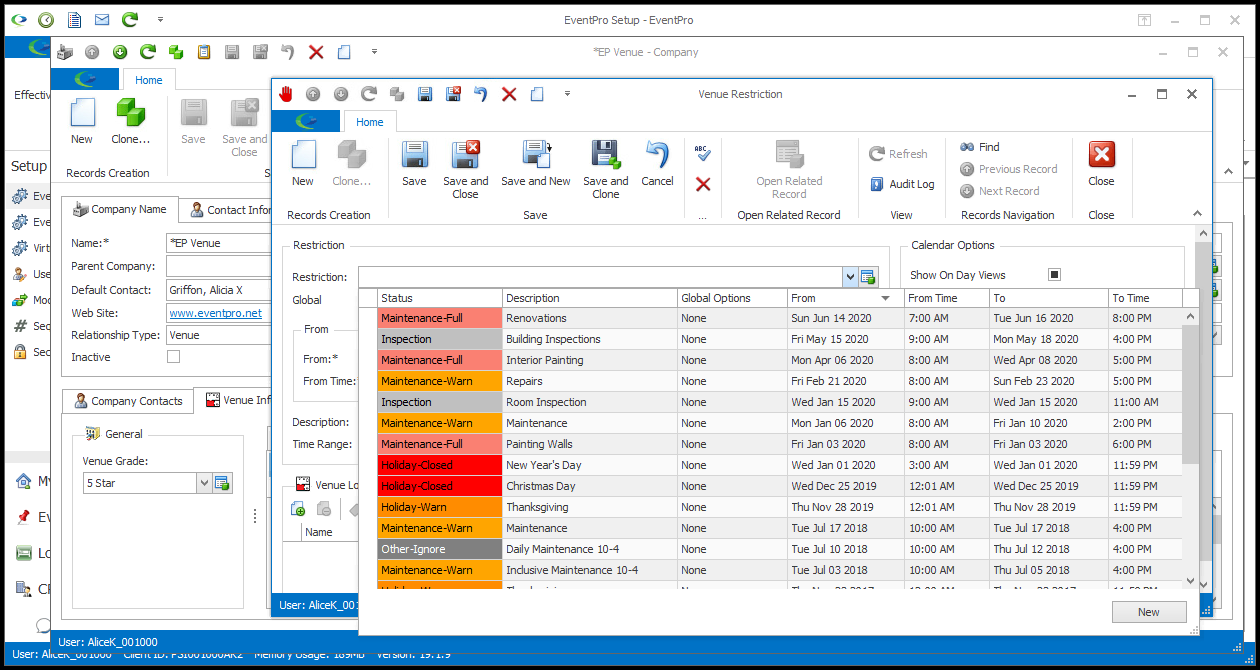This screenshot has height=670, width=1260.
Task: Click the red Close icon in Venue Restriction ribbon
Action: tap(1101, 155)
